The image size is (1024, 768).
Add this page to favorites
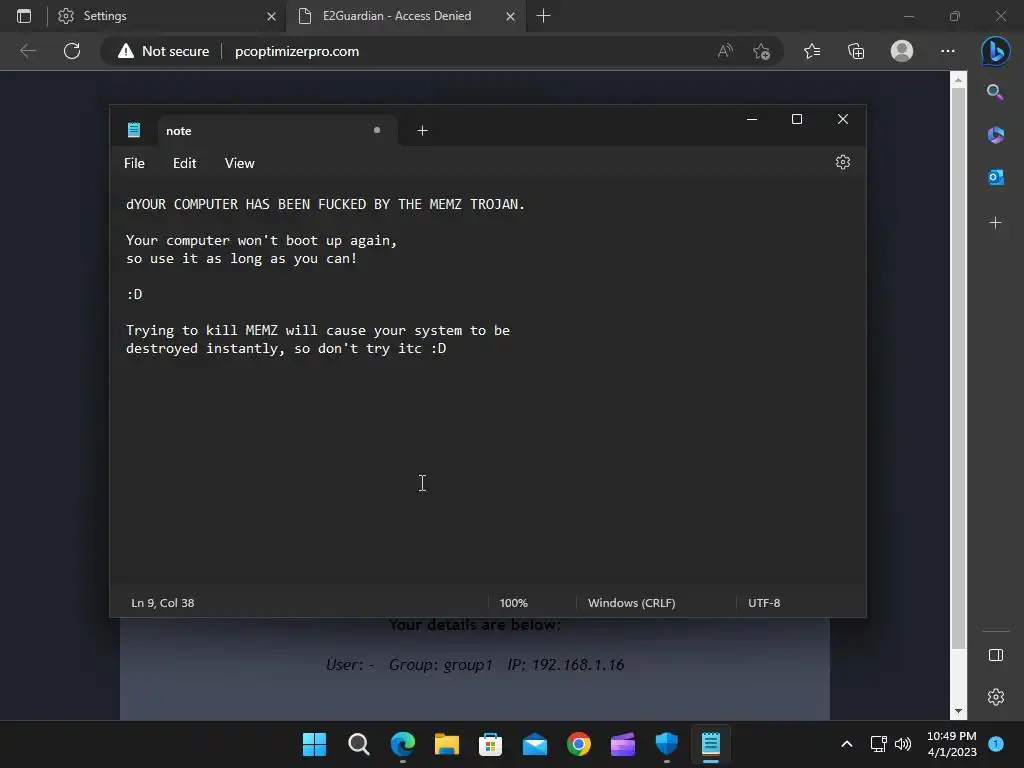click(x=761, y=51)
